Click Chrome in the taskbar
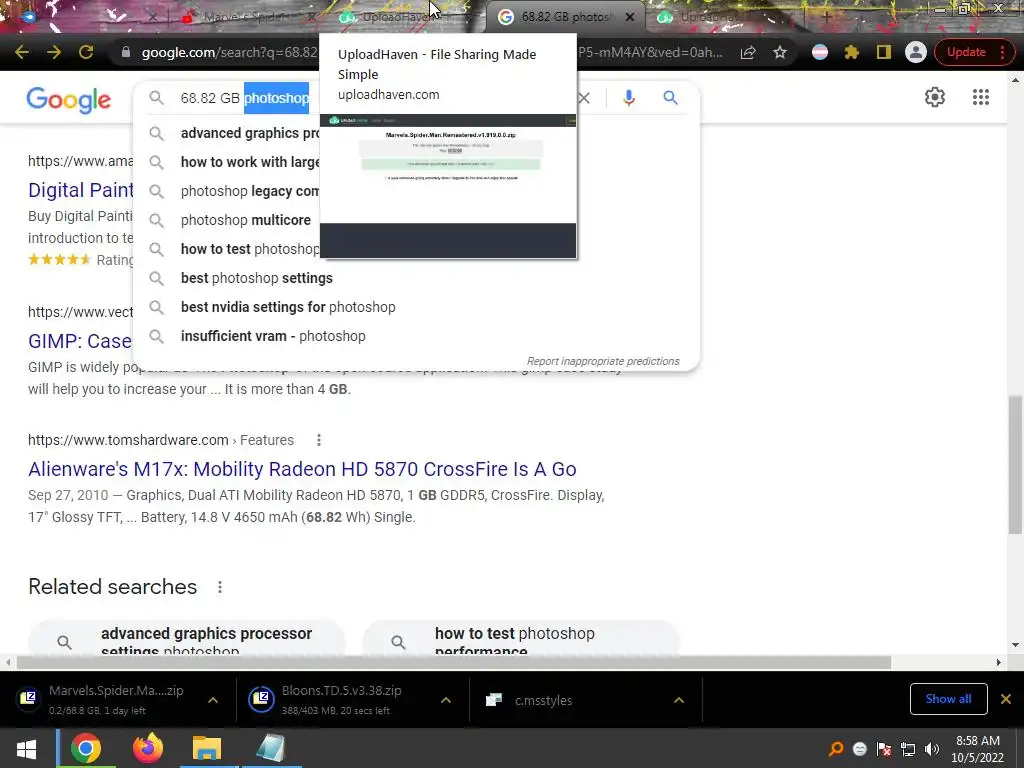Viewport: 1024px width, 768px height. (86, 748)
